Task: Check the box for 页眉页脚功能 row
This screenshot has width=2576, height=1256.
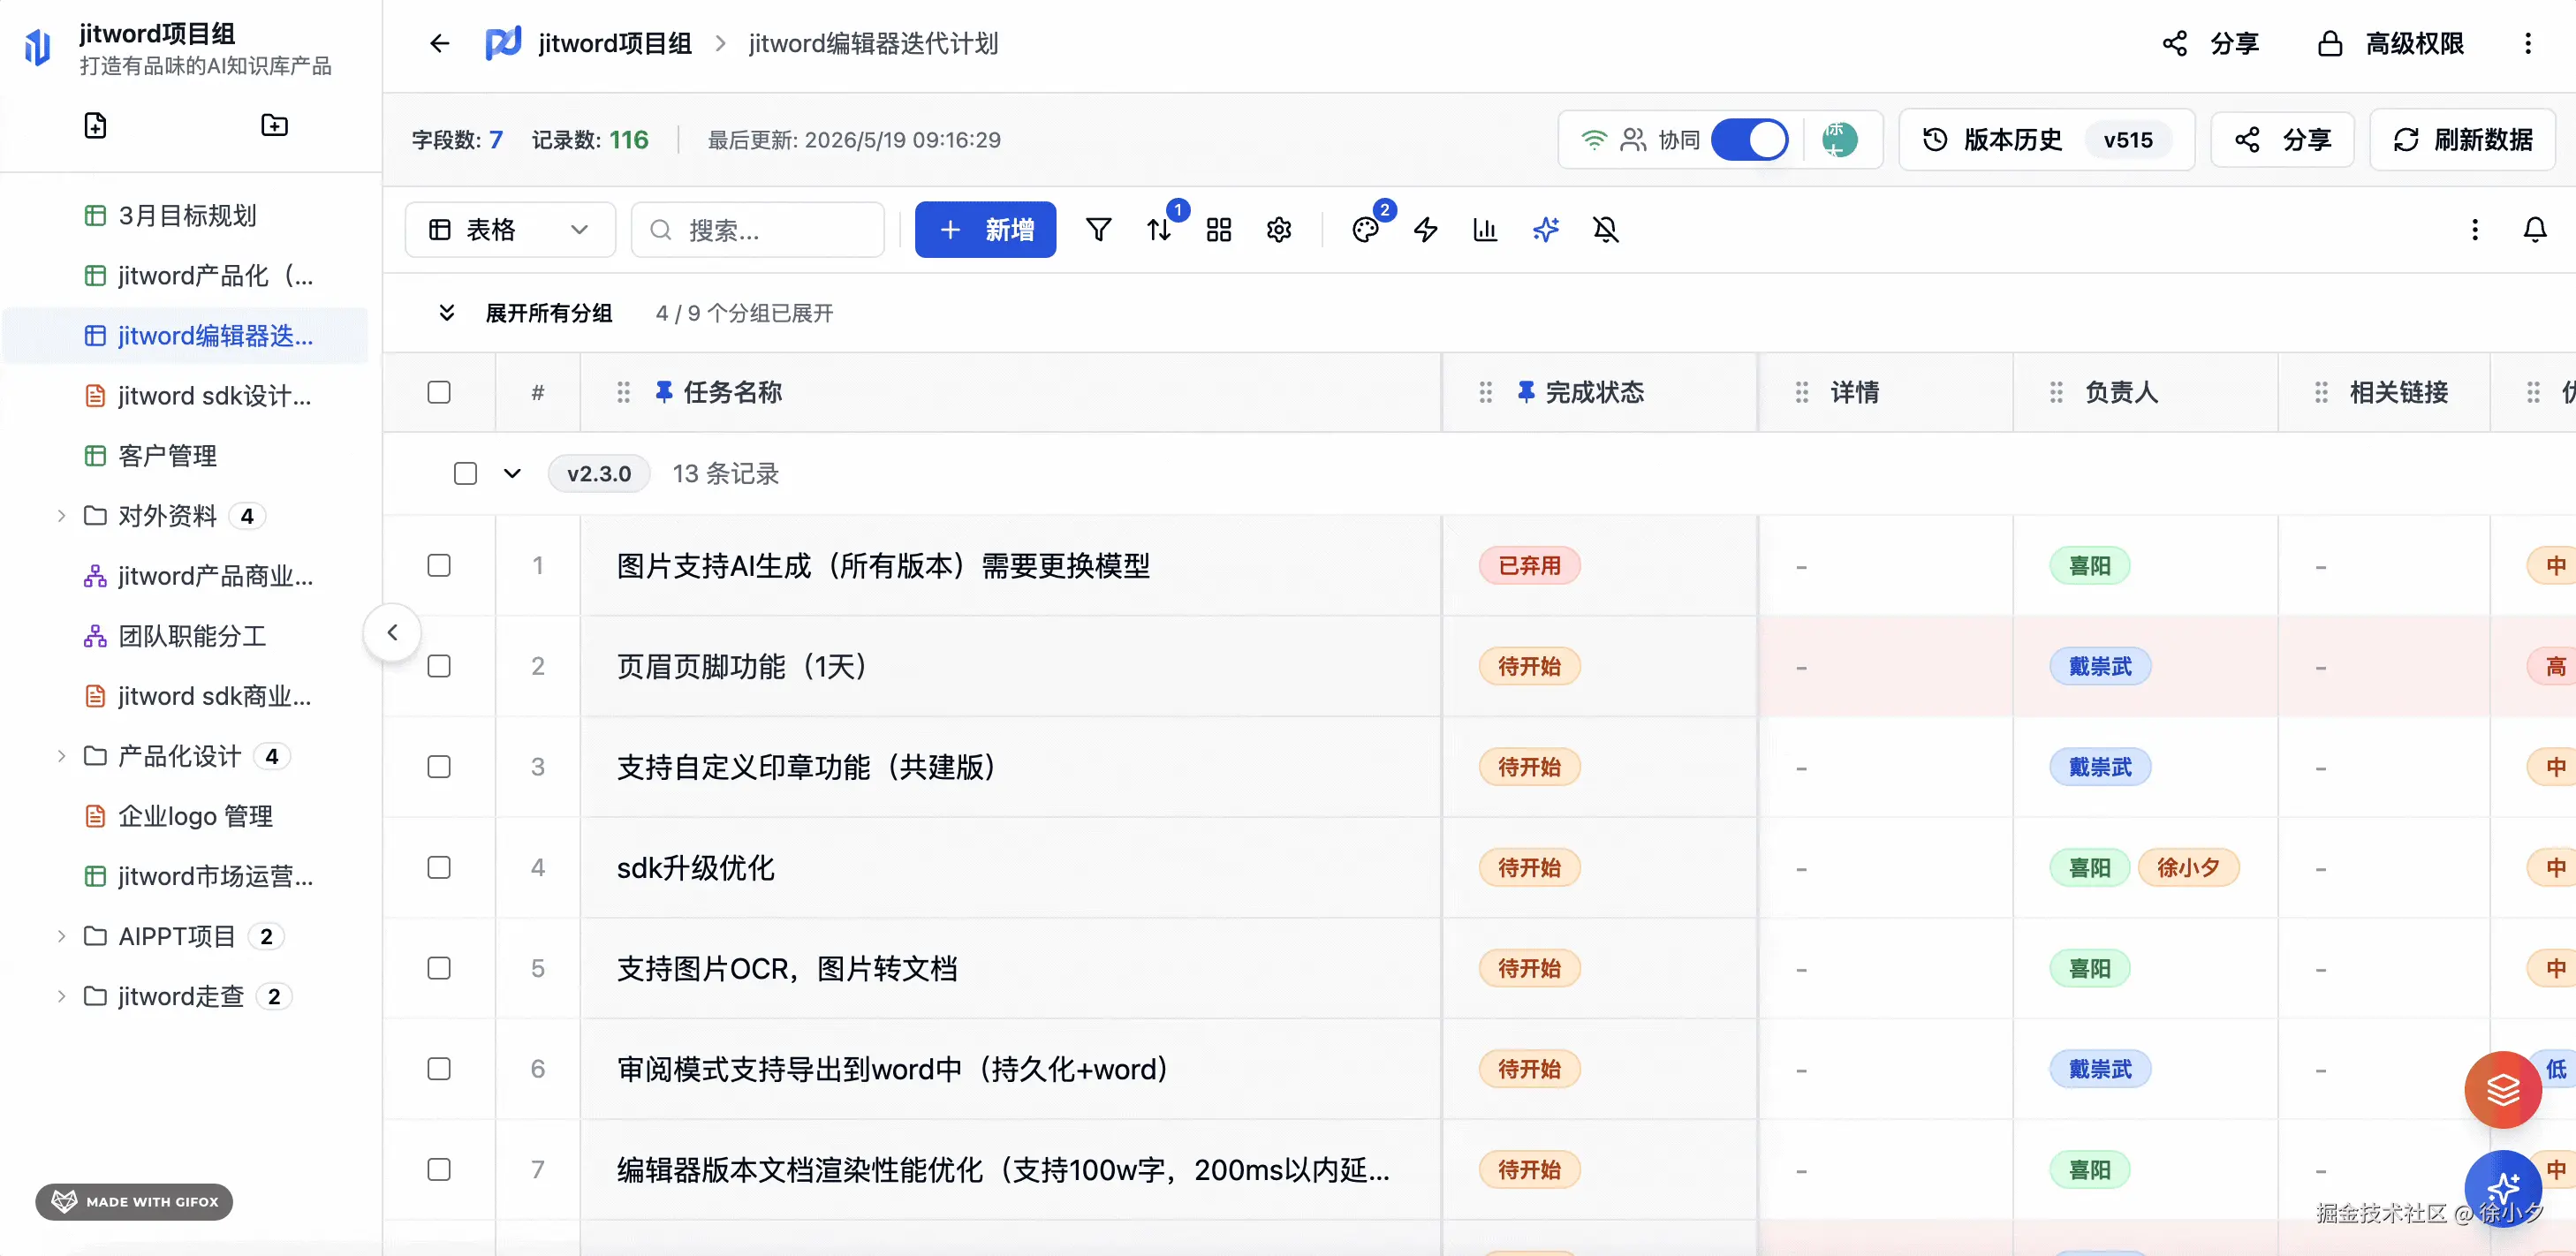Action: (x=439, y=666)
